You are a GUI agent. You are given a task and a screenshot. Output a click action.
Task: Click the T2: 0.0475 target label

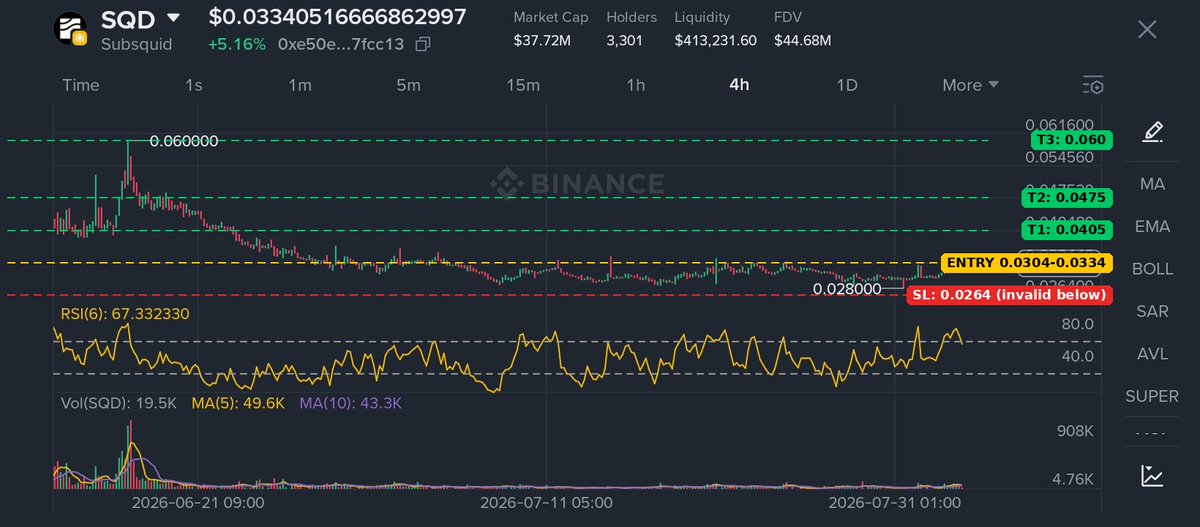[x=1066, y=198]
